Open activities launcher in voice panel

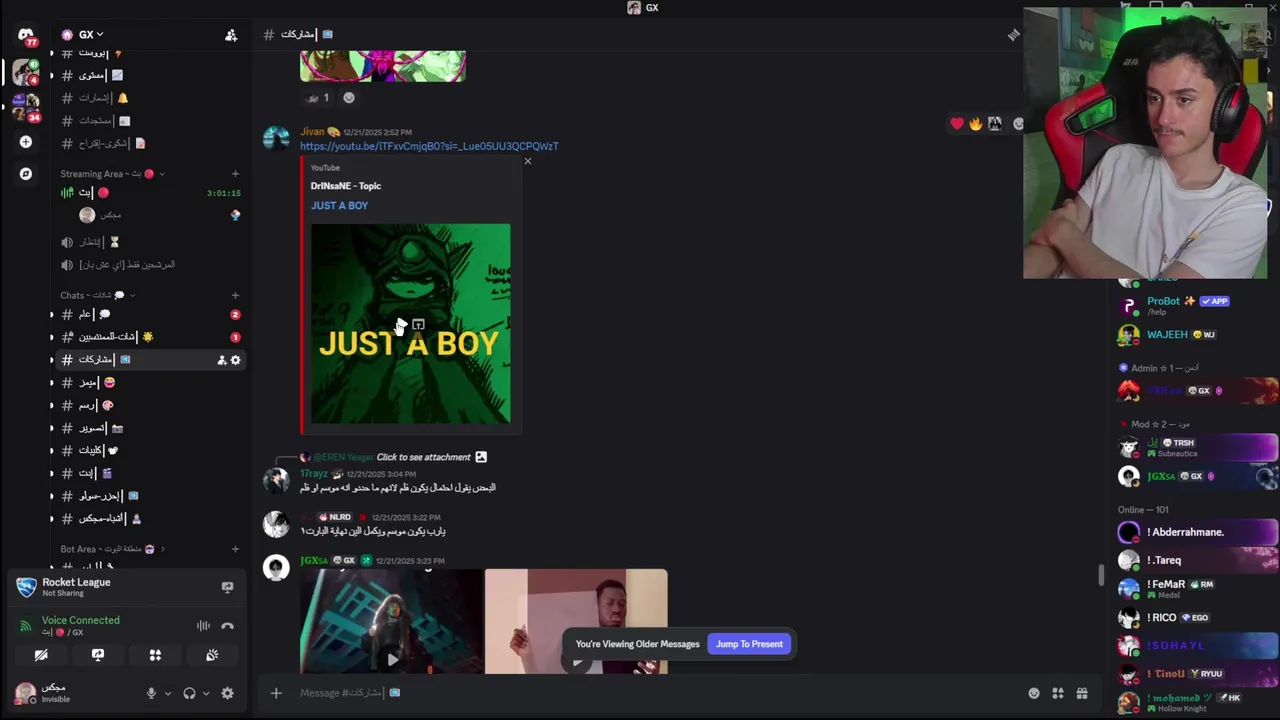[x=155, y=655]
